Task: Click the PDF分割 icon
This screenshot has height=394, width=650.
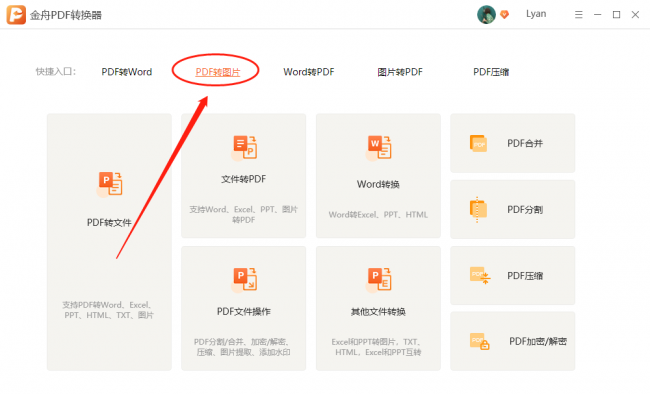Action: pos(478,209)
